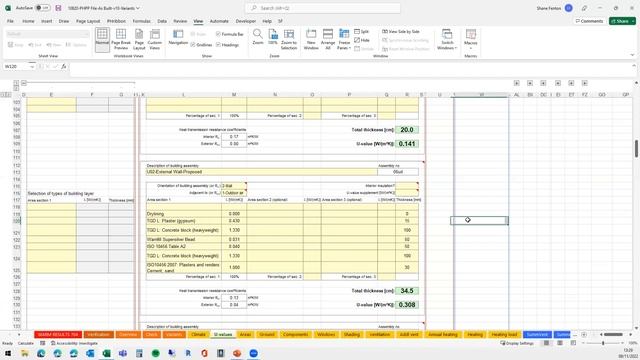Viewport: 640px width, 360px height.
Task: Open Accessibility Investigate in status bar
Action: [74, 343]
